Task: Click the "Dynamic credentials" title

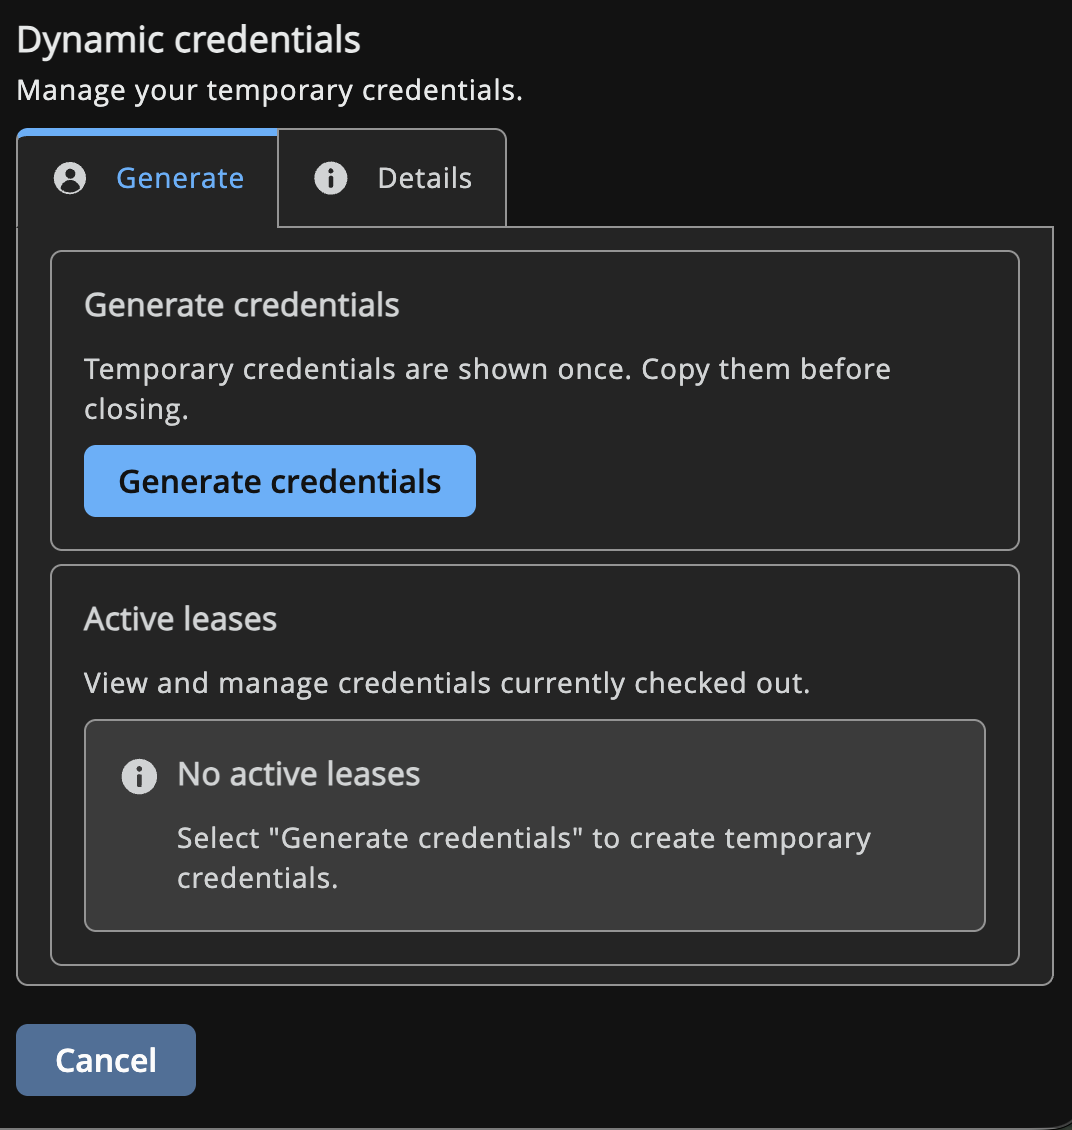Action: (x=188, y=40)
